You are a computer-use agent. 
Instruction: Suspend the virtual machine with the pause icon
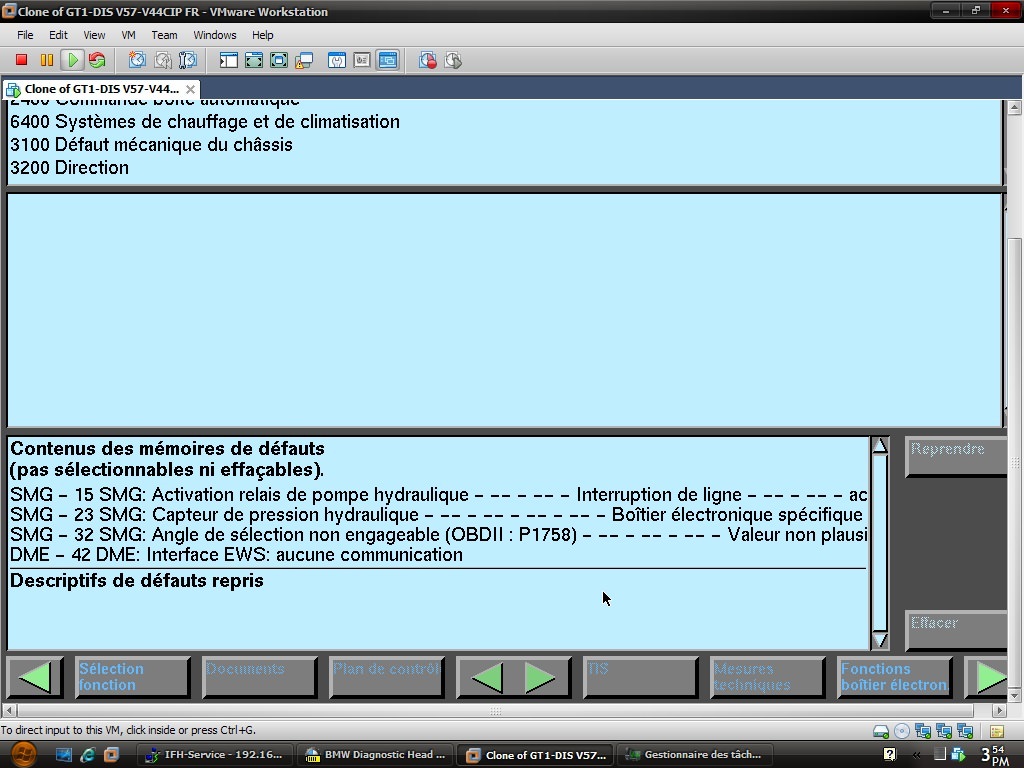[47, 60]
